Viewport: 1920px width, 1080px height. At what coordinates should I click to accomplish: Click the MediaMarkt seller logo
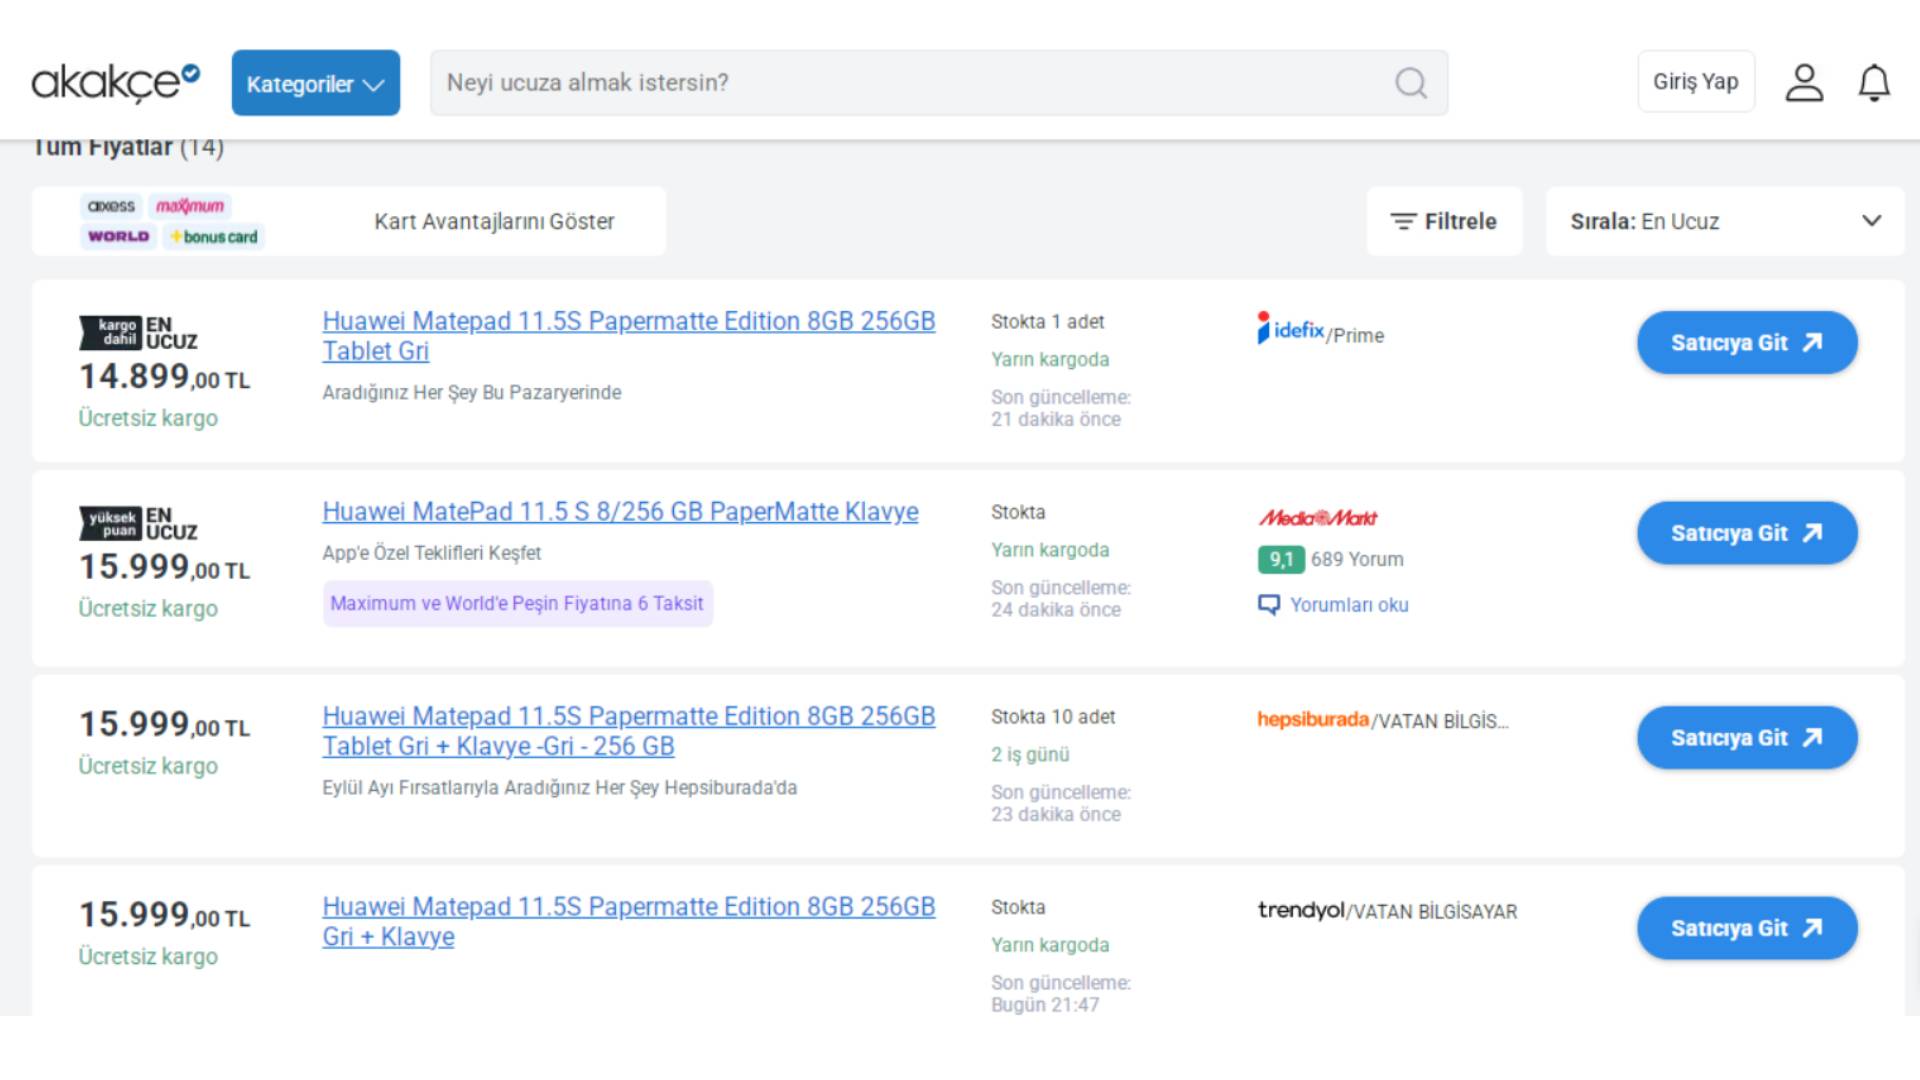(1318, 518)
